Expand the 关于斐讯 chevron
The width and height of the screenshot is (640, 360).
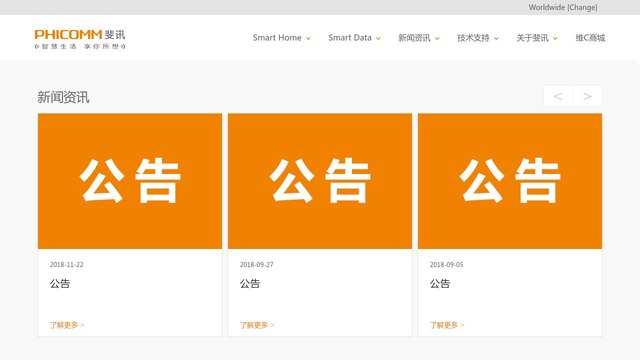[x=555, y=38]
